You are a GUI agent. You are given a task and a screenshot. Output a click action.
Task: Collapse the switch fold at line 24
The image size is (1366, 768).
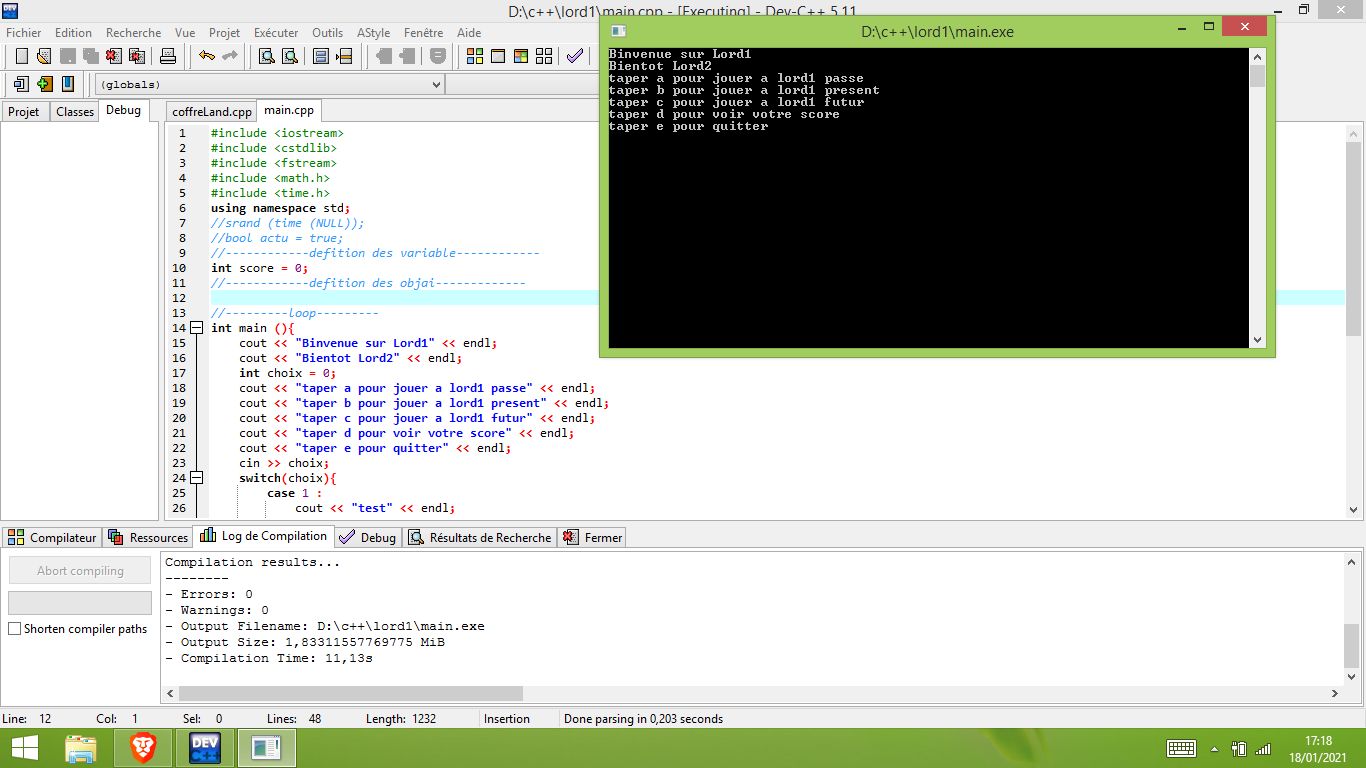[196, 478]
